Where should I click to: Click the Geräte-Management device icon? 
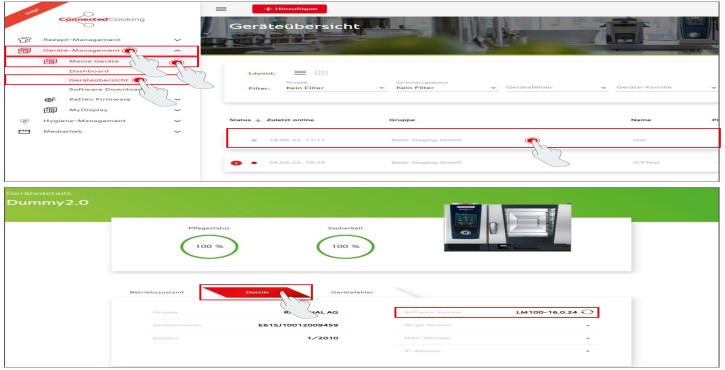(x=24, y=51)
